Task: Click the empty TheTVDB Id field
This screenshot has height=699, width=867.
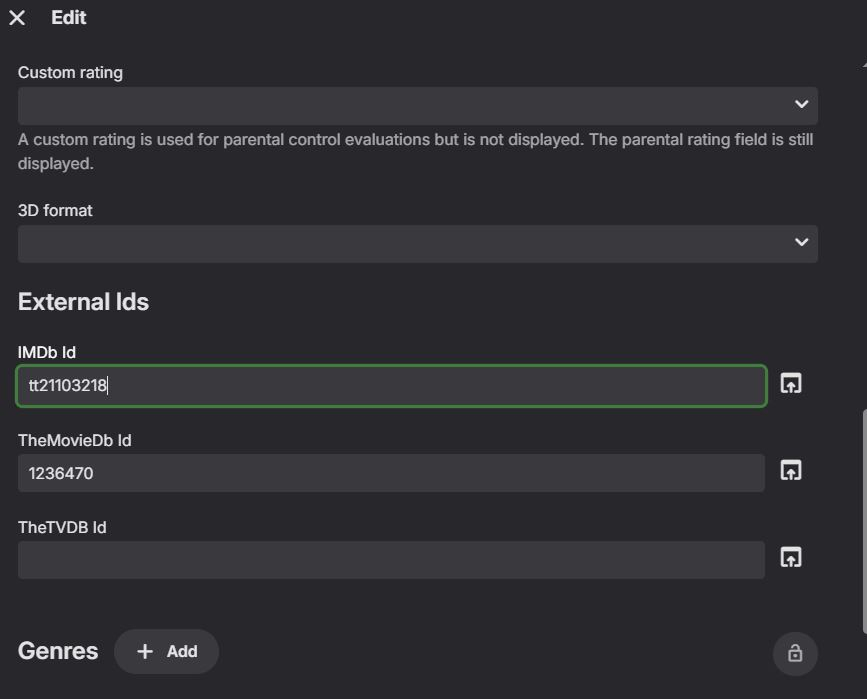Action: 391,560
